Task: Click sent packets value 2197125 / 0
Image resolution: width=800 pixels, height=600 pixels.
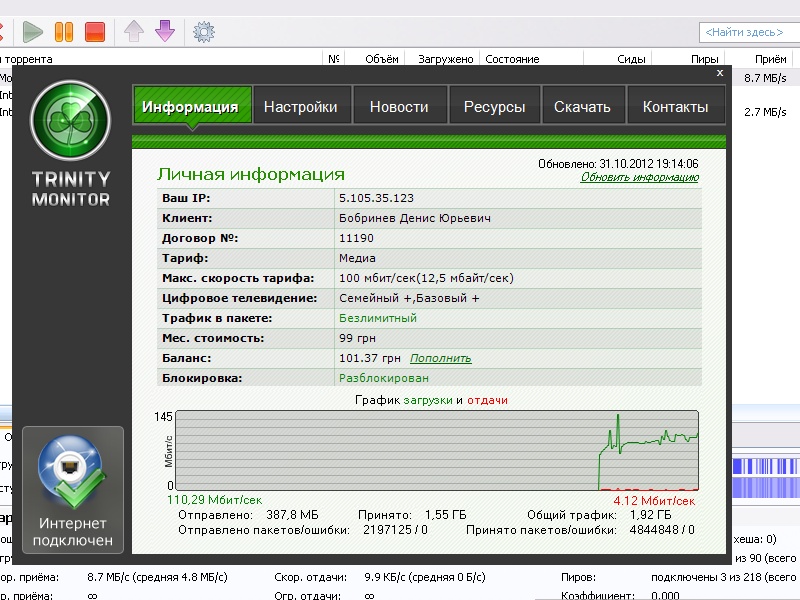Action: (x=395, y=530)
